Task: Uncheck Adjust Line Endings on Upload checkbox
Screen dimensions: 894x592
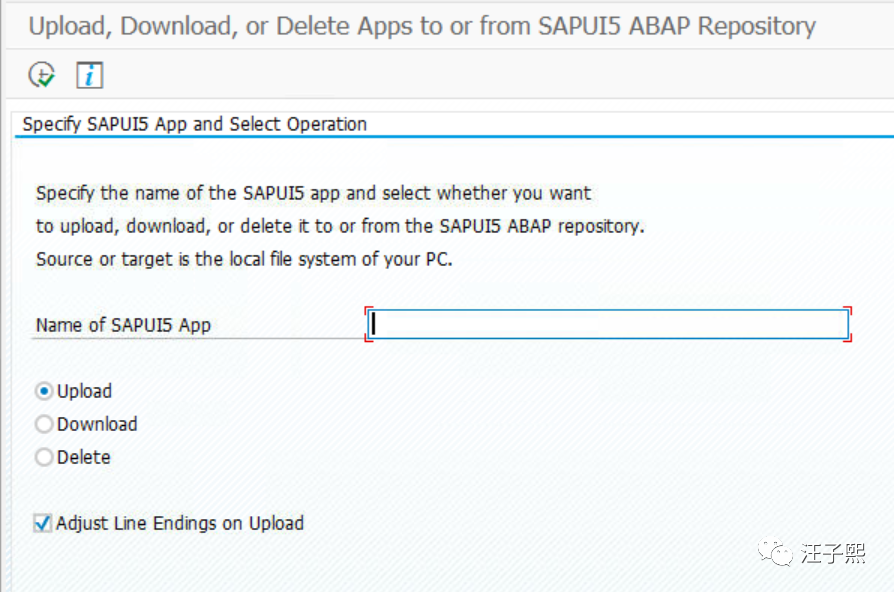Action: [43, 523]
